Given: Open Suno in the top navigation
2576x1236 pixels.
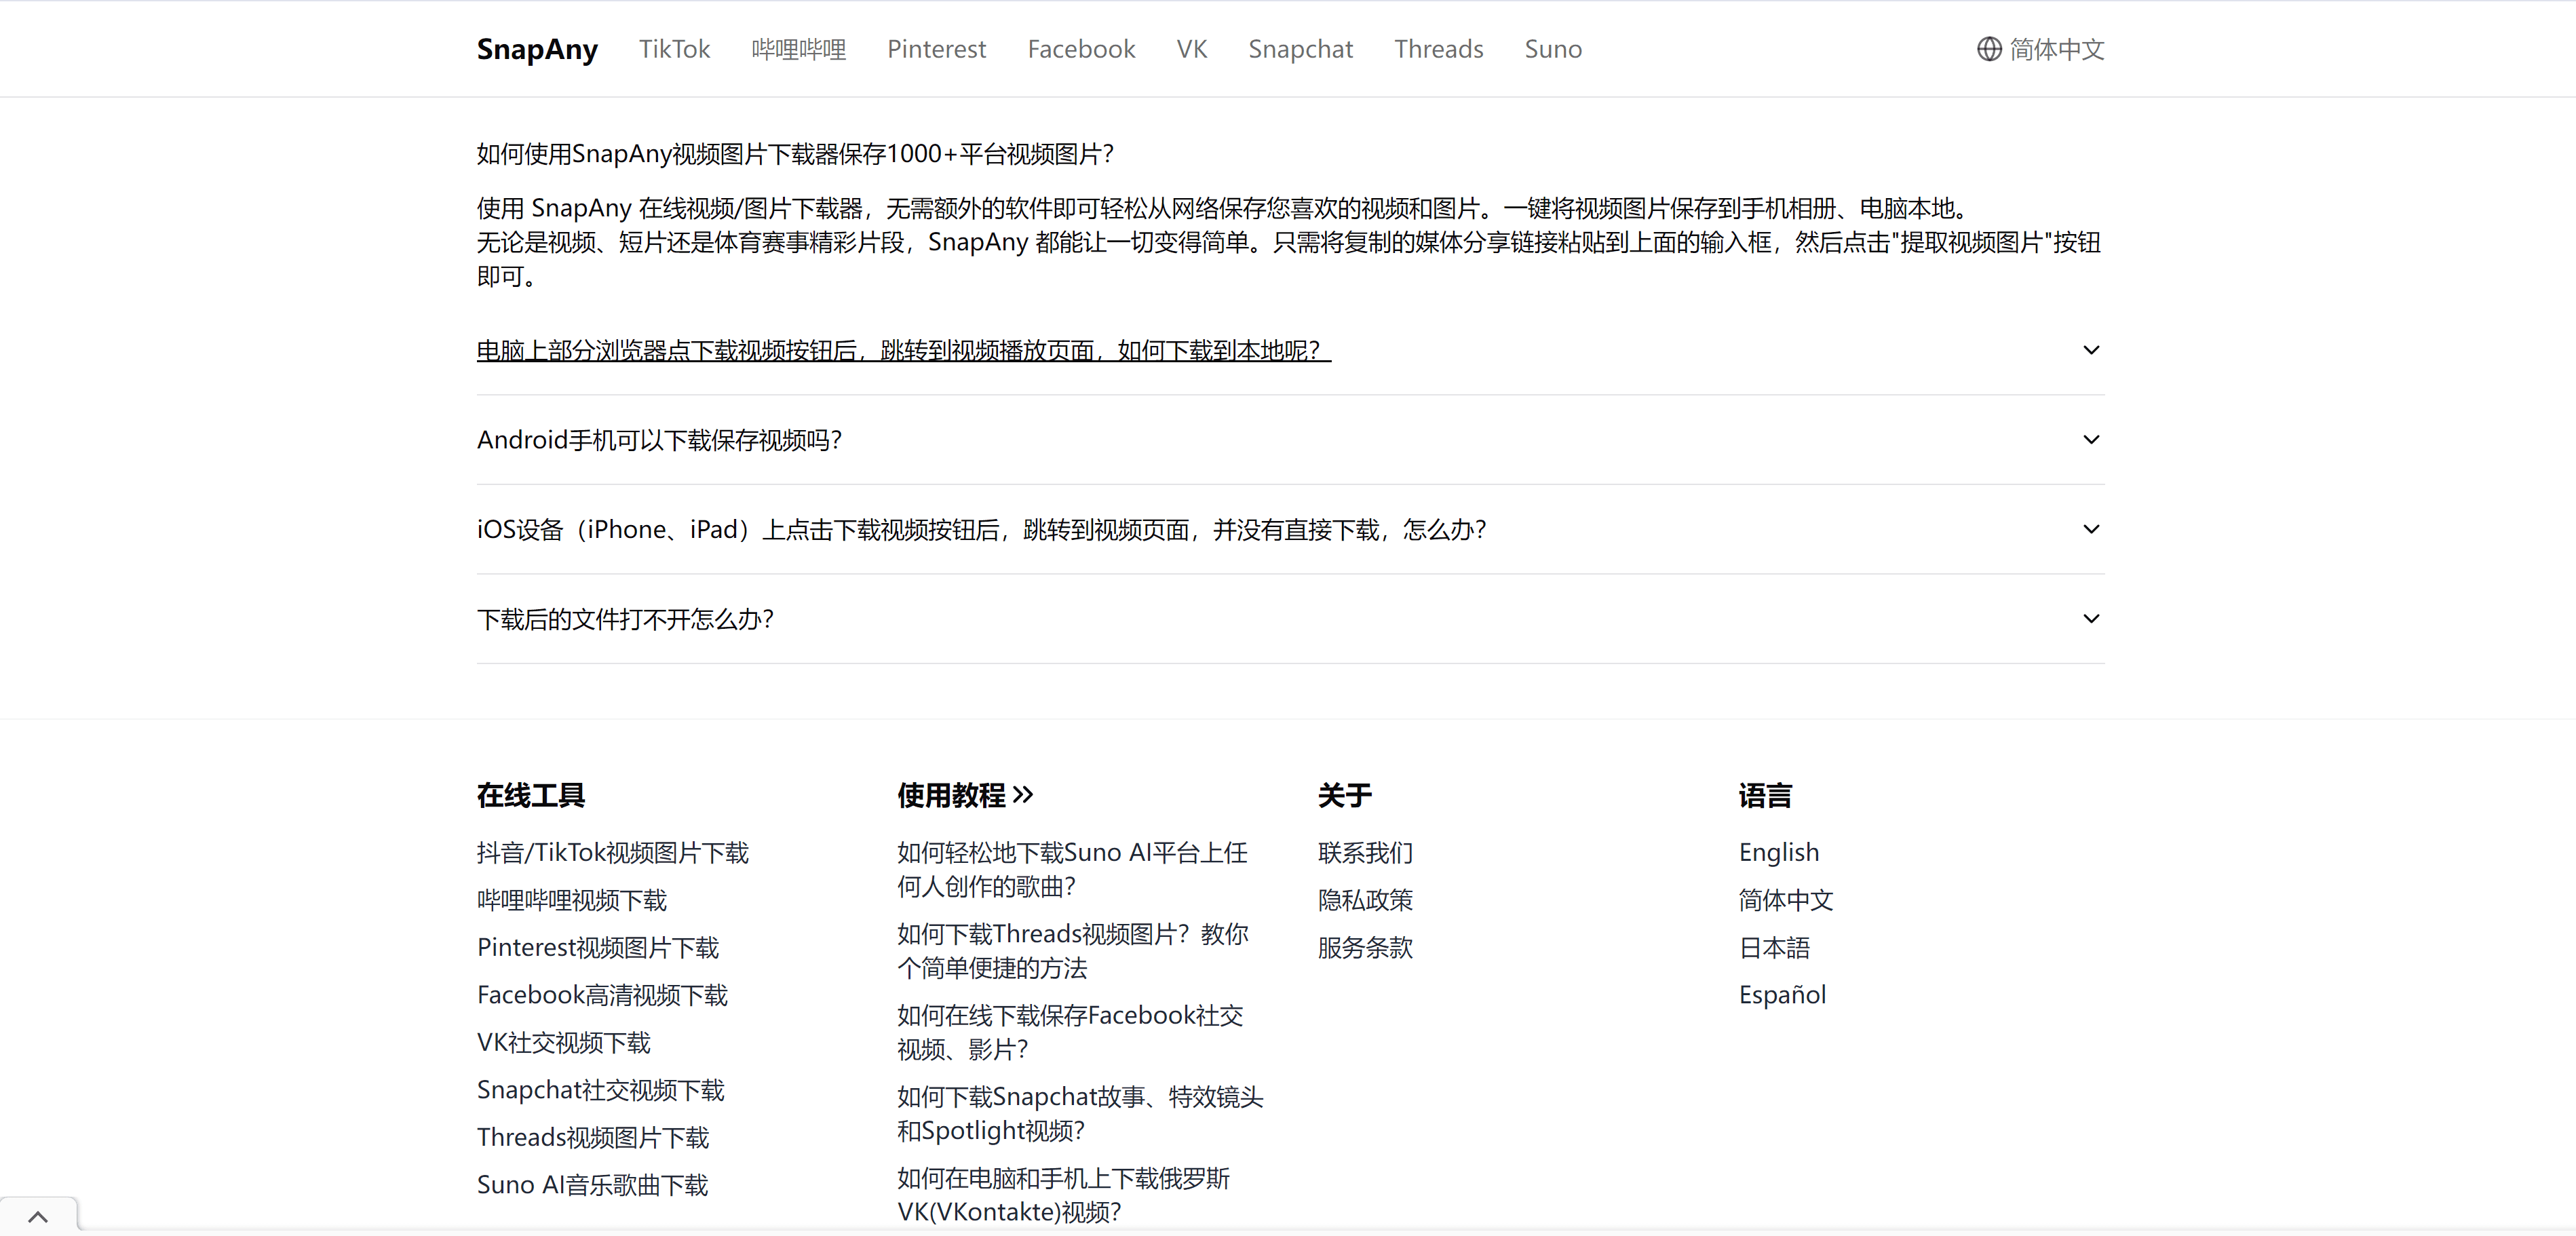Looking at the screenshot, I should 1552,49.
